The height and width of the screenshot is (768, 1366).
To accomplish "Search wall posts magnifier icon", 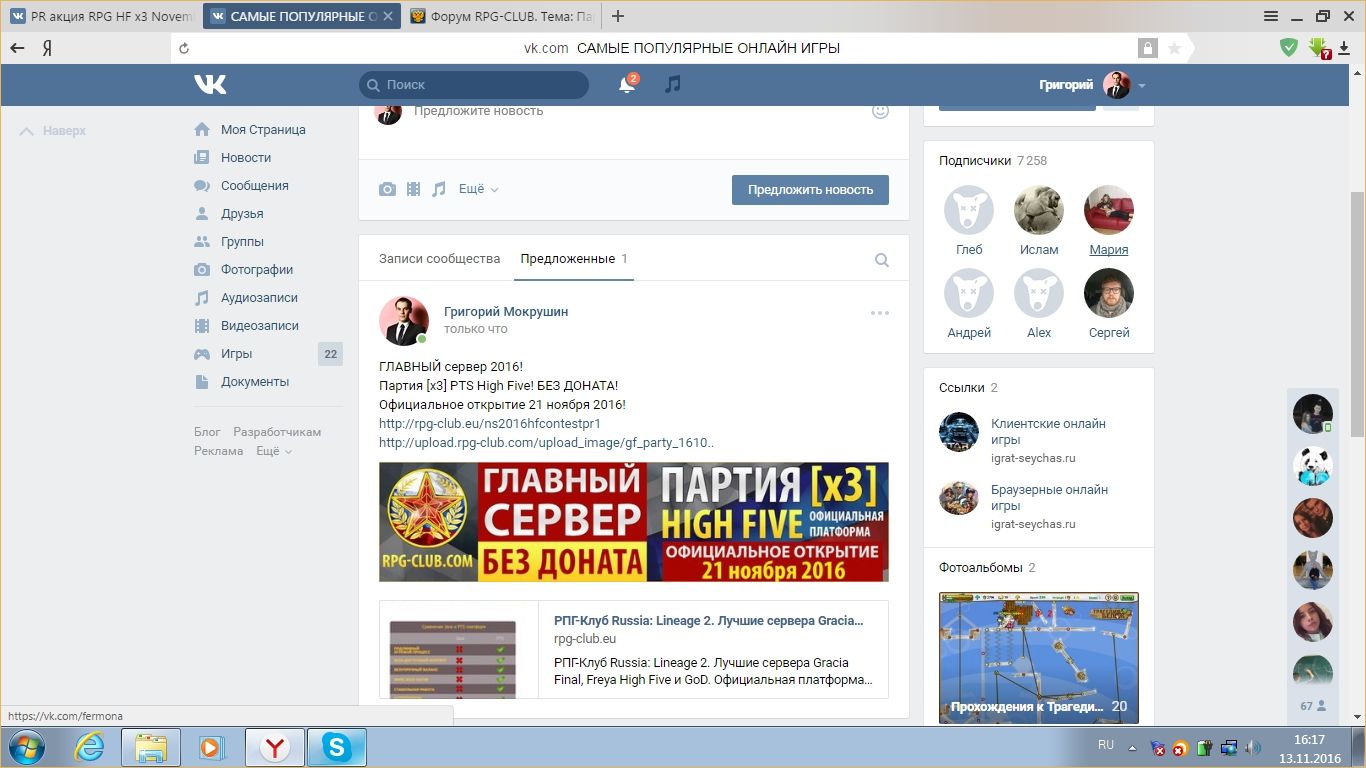I will pyautogui.click(x=882, y=260).
